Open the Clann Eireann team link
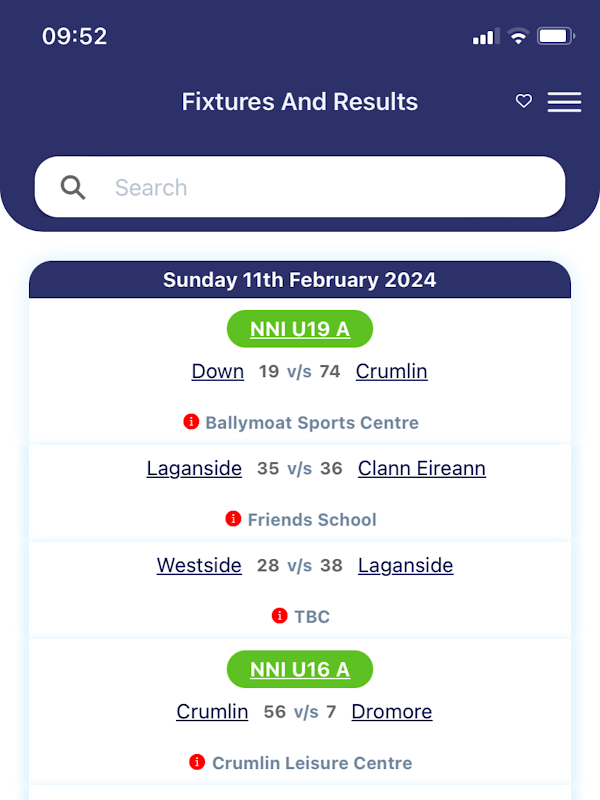Image resolution: width=600 pixels, height=800 pixels. [421, 468]
